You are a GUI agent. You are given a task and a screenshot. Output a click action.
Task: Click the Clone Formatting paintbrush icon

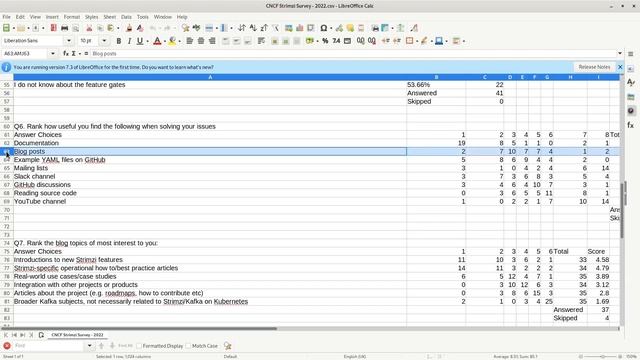(129, 28)
